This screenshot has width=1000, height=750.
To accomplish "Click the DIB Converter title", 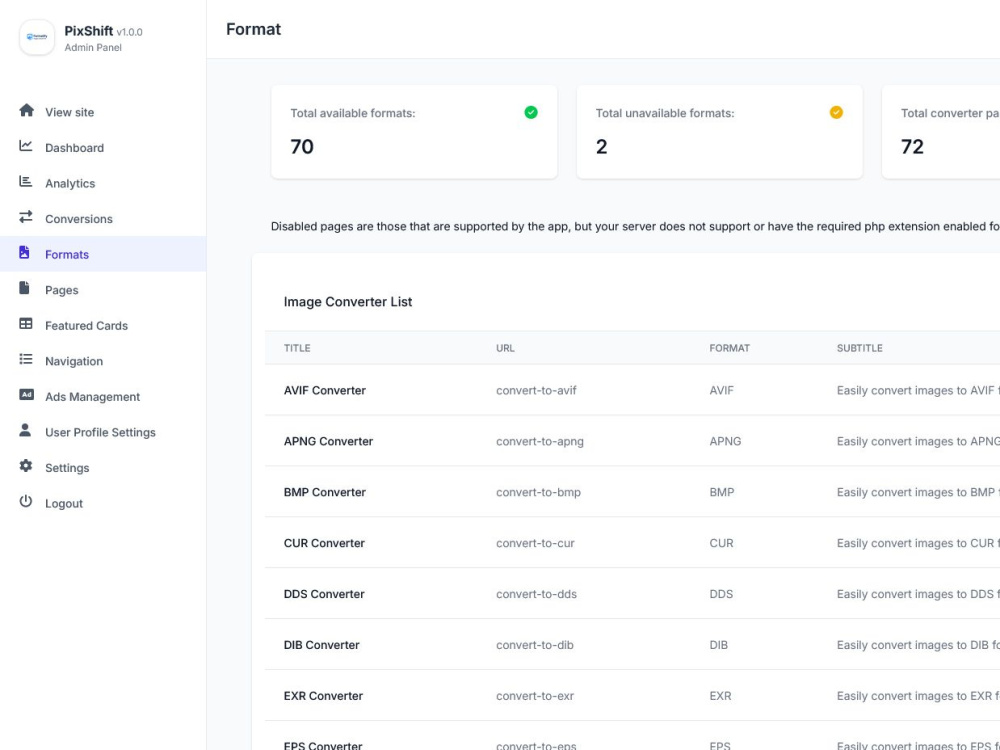I will [321, 645].
